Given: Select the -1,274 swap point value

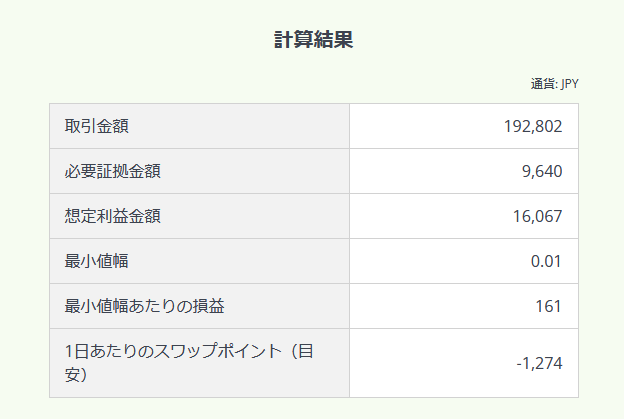Looking at the screenshot, I should pos(539,363).
